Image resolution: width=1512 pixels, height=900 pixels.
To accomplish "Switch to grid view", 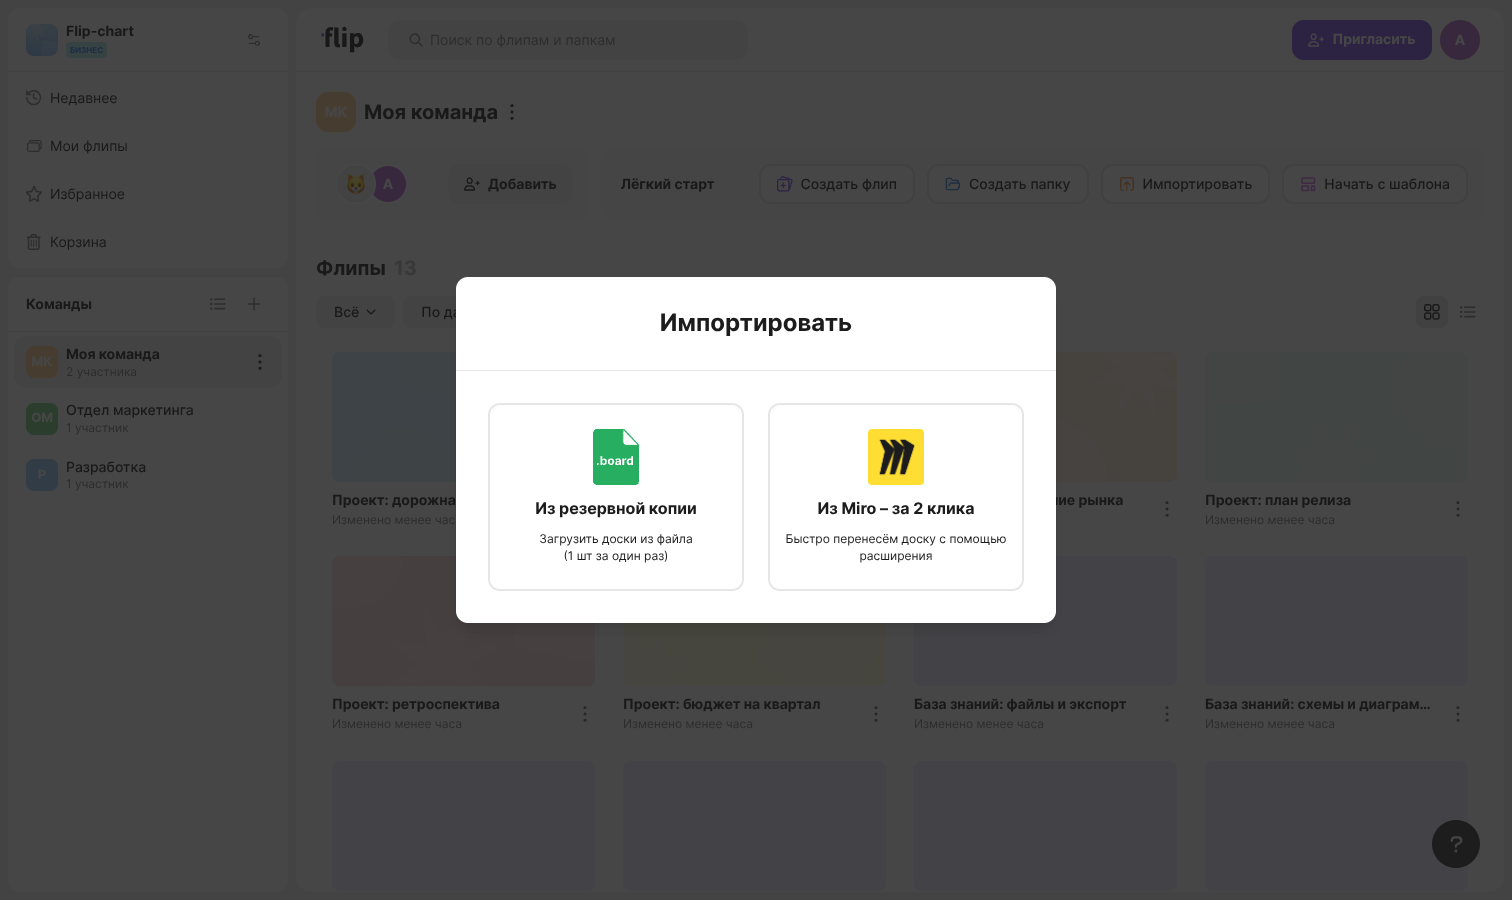I will pyautogui.click(x=1432, y=312).
